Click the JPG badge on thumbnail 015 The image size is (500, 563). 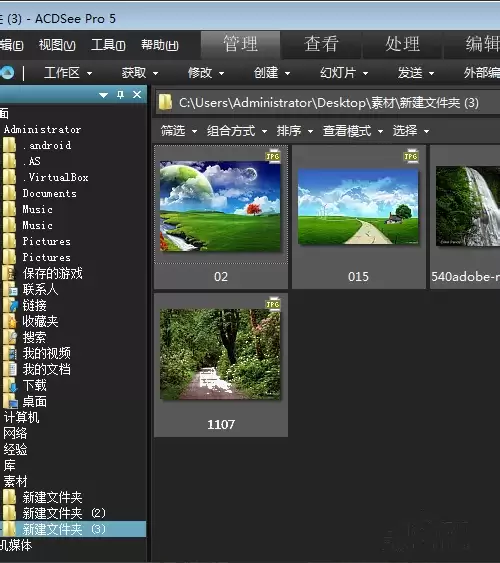pos(411,156)
